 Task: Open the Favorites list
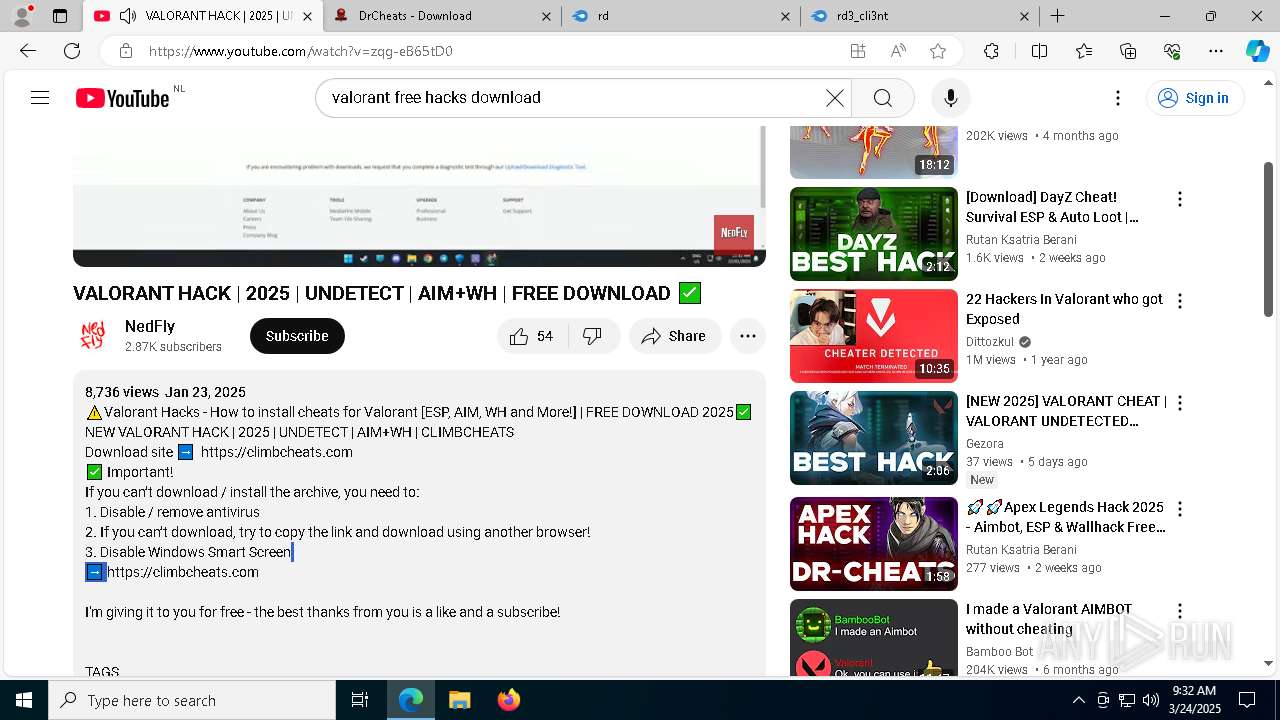tap(1084, 51)
